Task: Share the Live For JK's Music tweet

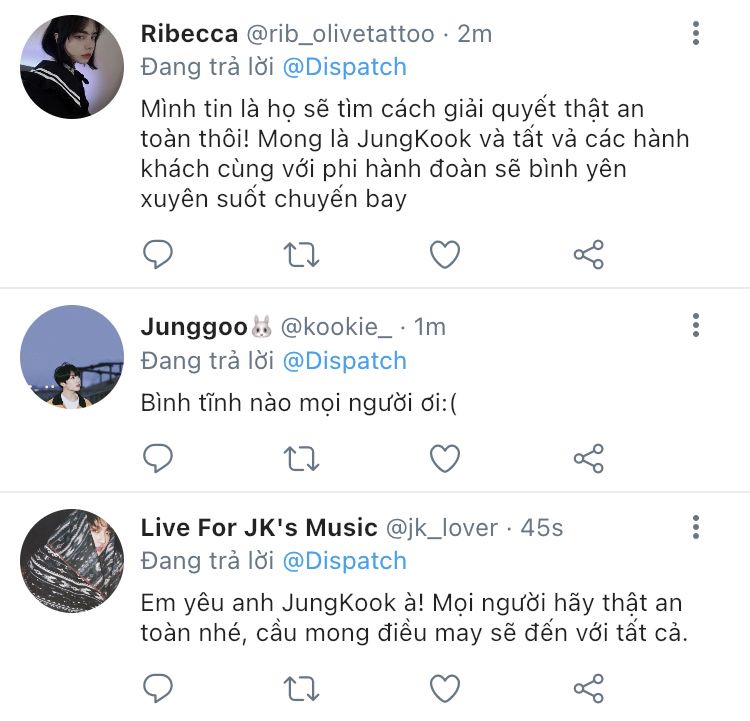Action: click(589, 689)
